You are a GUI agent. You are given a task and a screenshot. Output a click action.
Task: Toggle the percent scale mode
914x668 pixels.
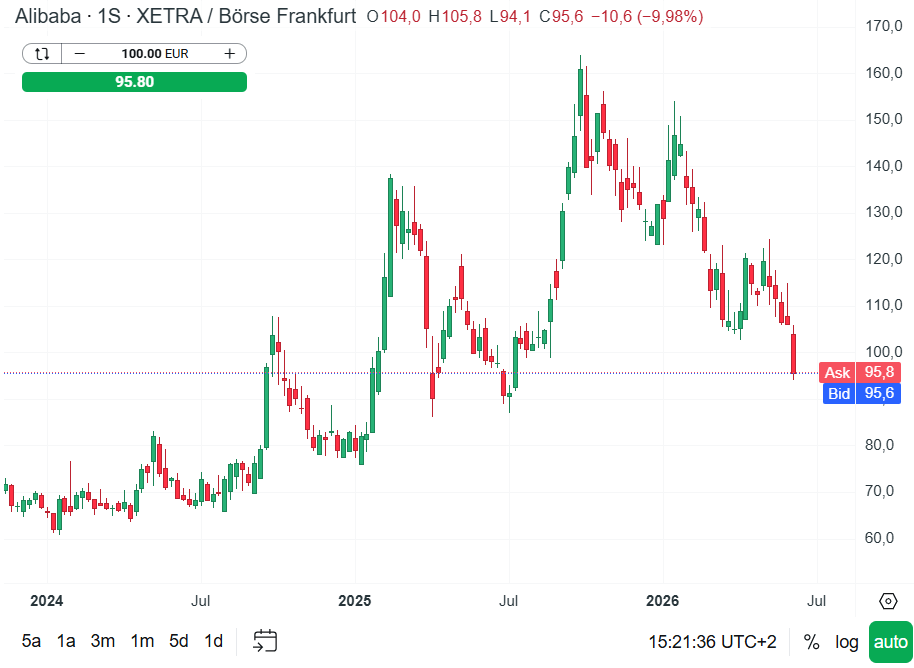(x=811, y=642)
